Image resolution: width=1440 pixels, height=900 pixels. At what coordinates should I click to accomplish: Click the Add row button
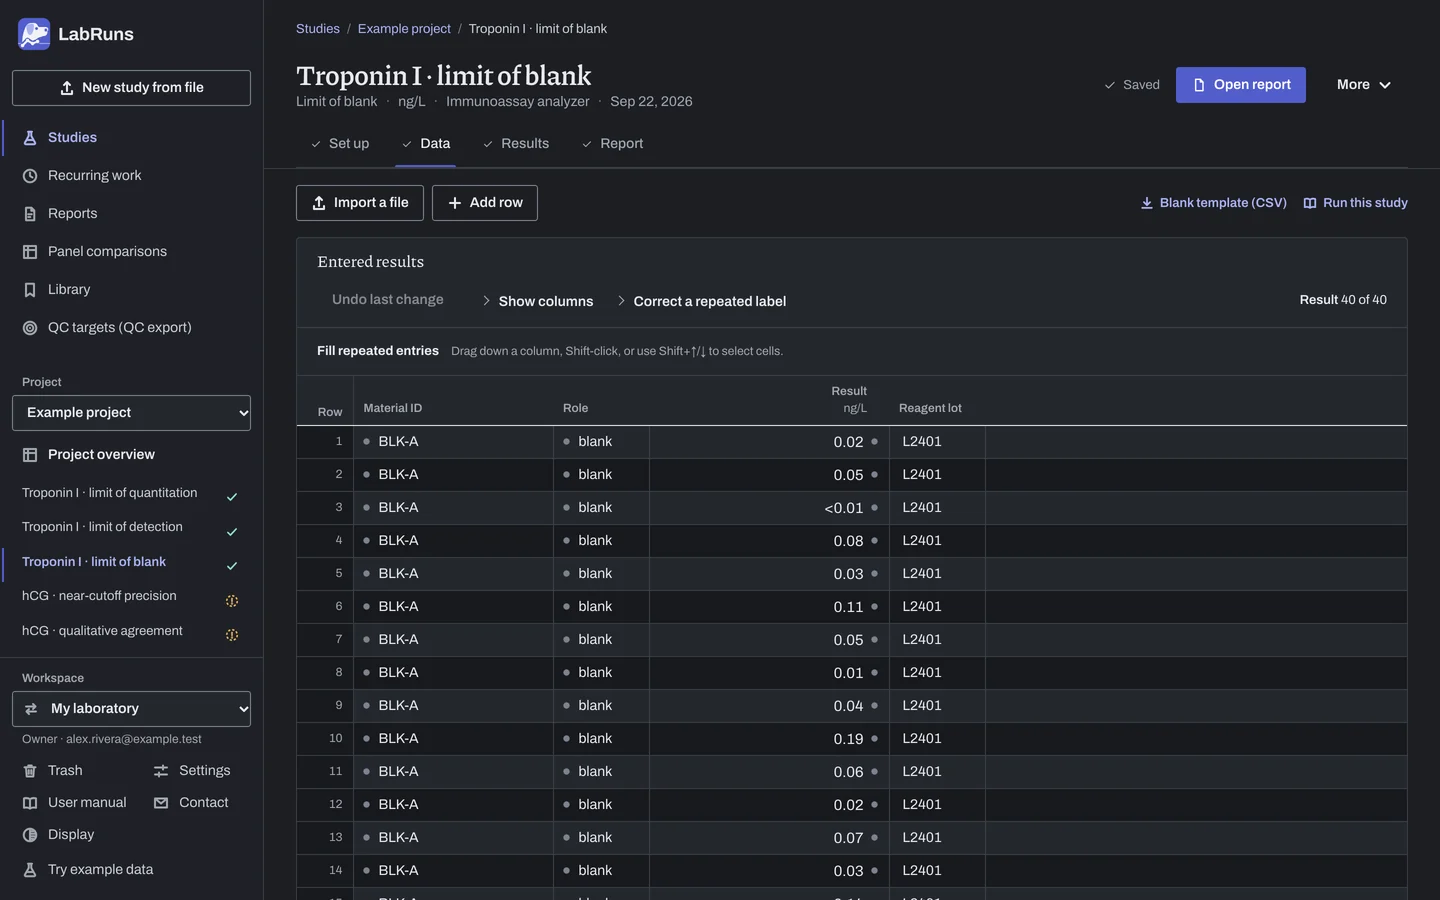pyautogui.click(x=485, y=203)
